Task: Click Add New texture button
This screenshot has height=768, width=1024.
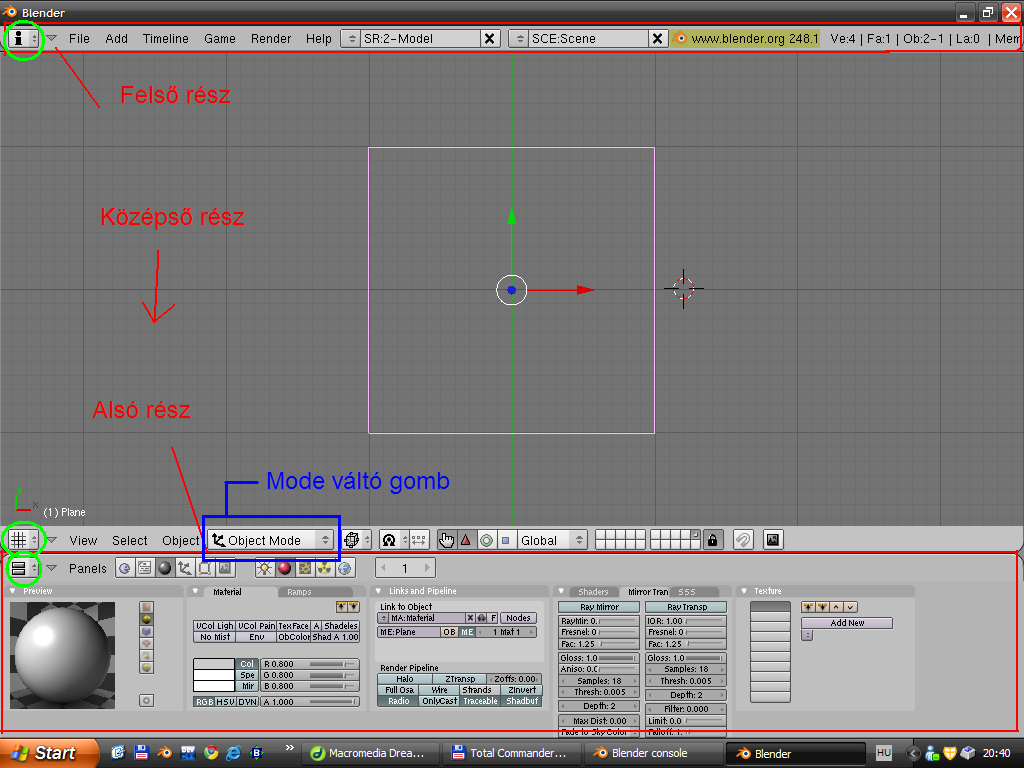Action: [x=846, y=623]
